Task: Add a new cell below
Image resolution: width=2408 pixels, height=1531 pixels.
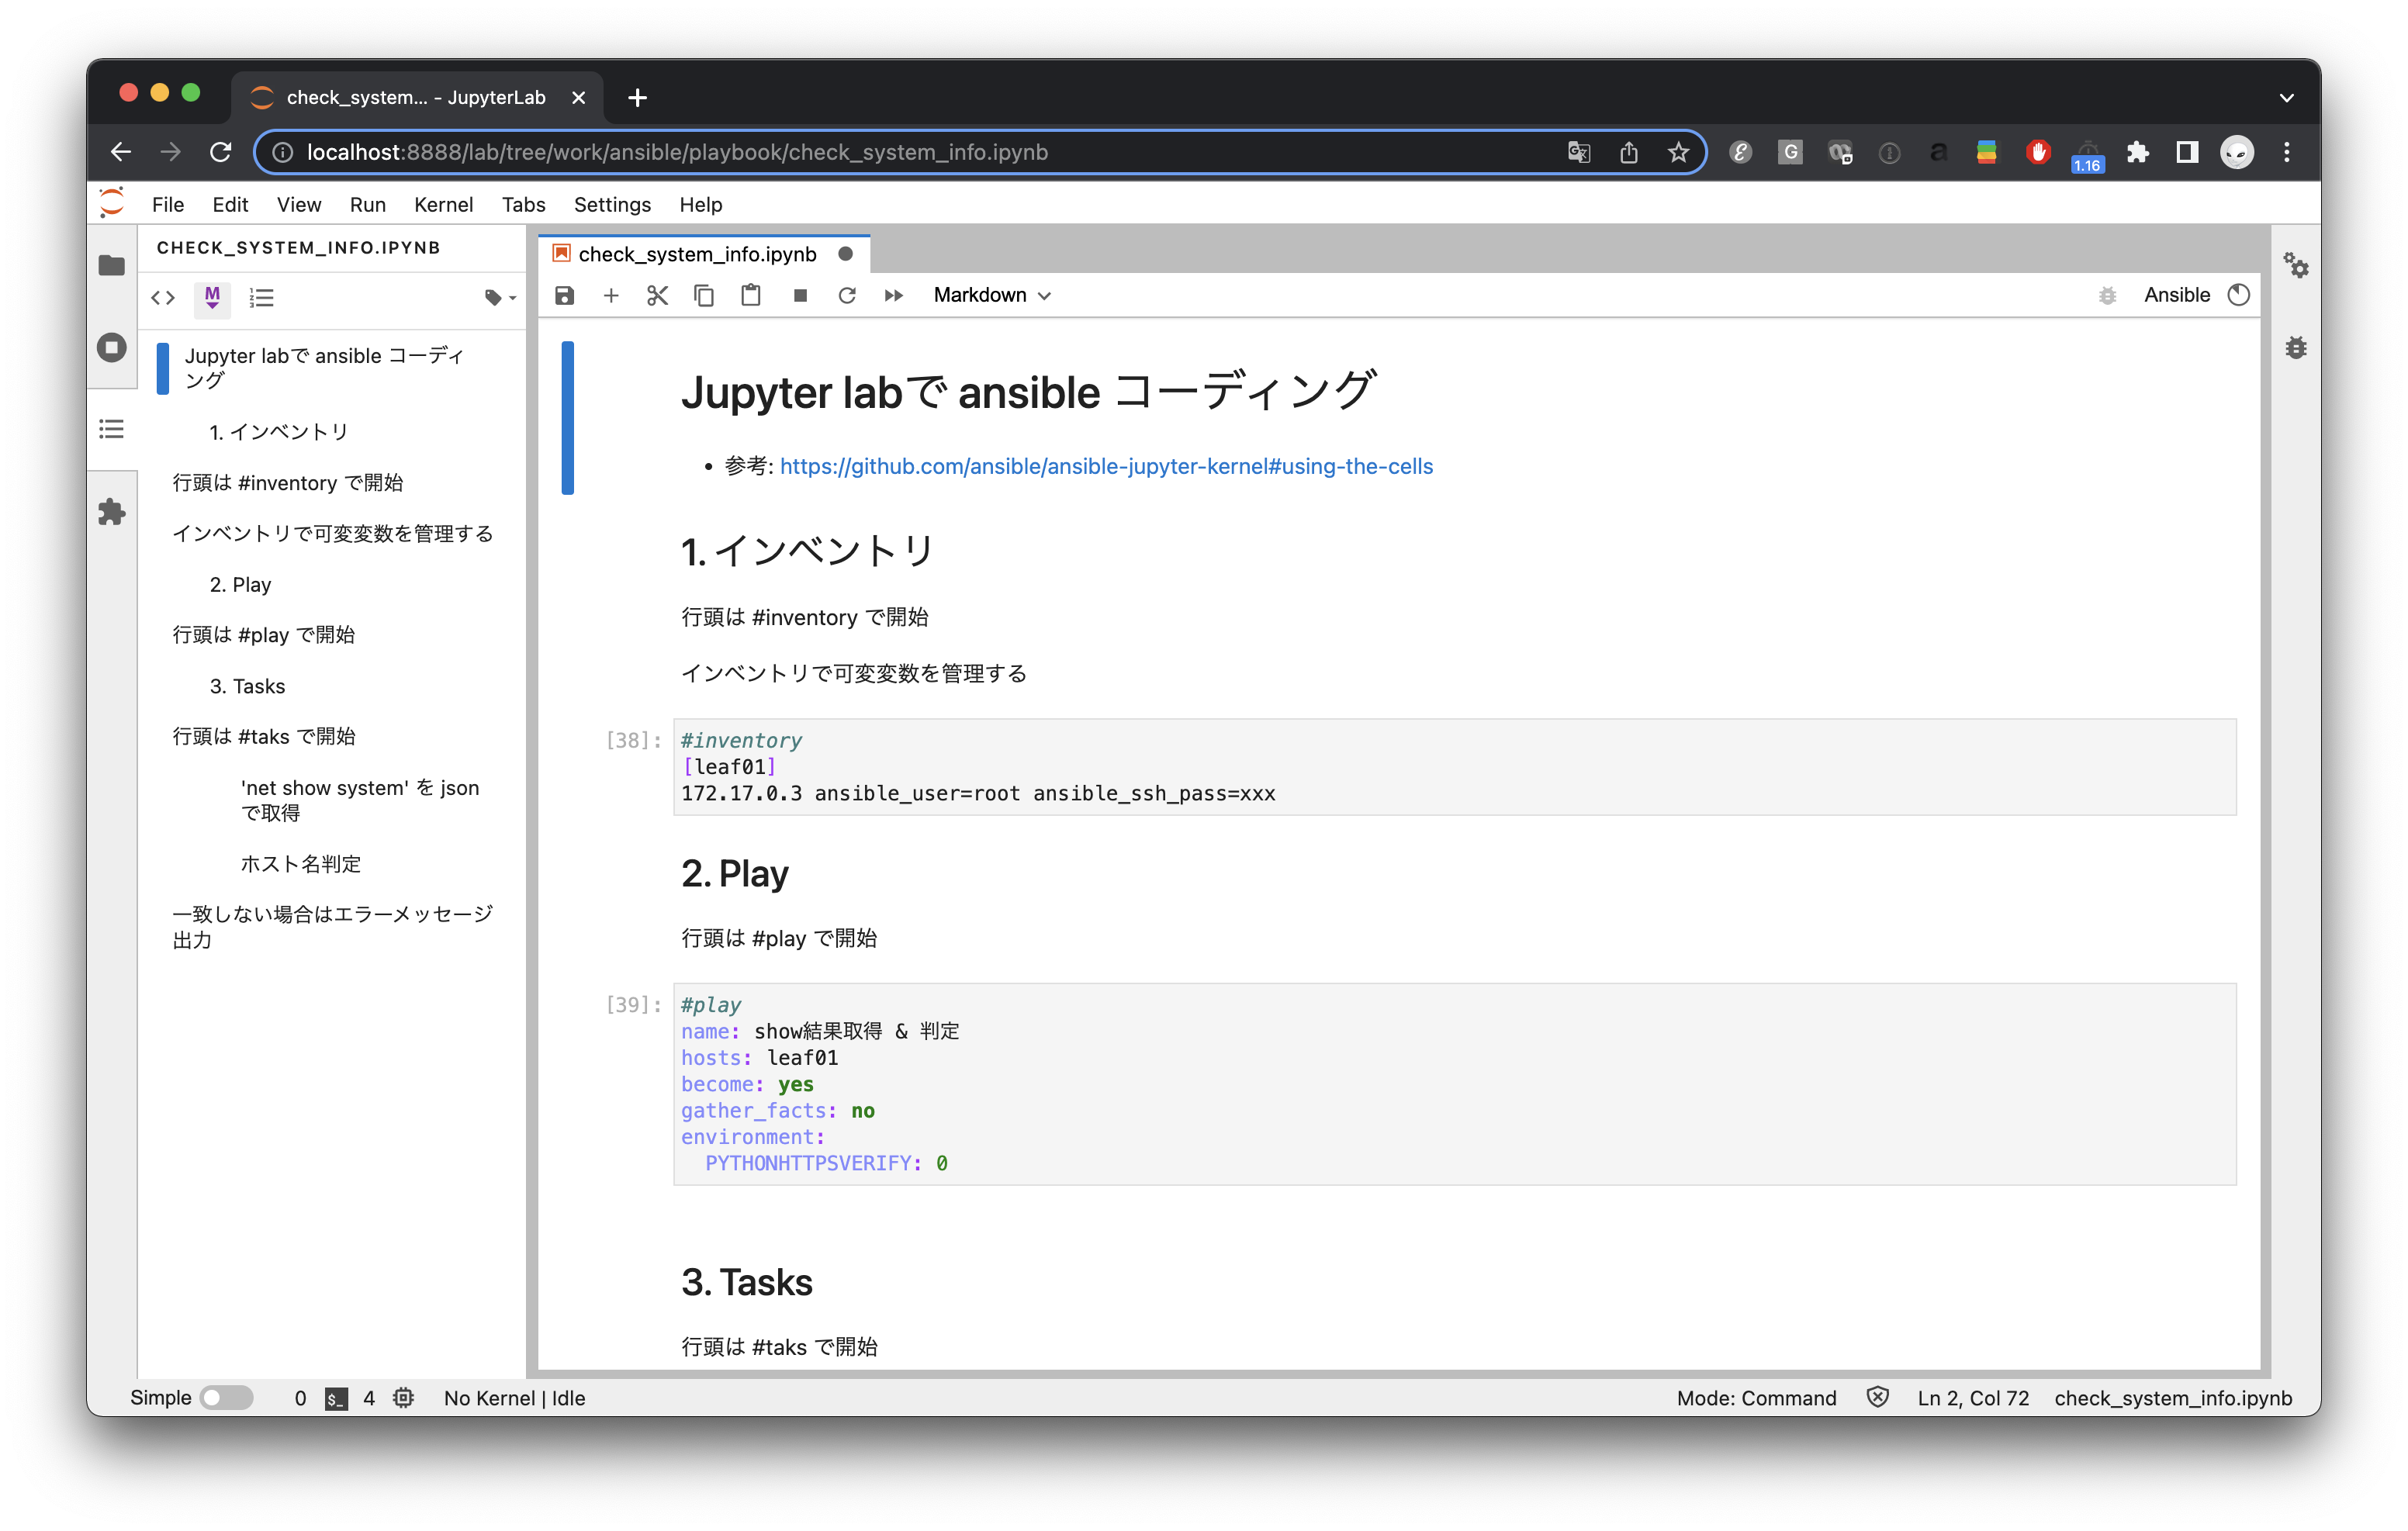Action: (x=611, y=295)
